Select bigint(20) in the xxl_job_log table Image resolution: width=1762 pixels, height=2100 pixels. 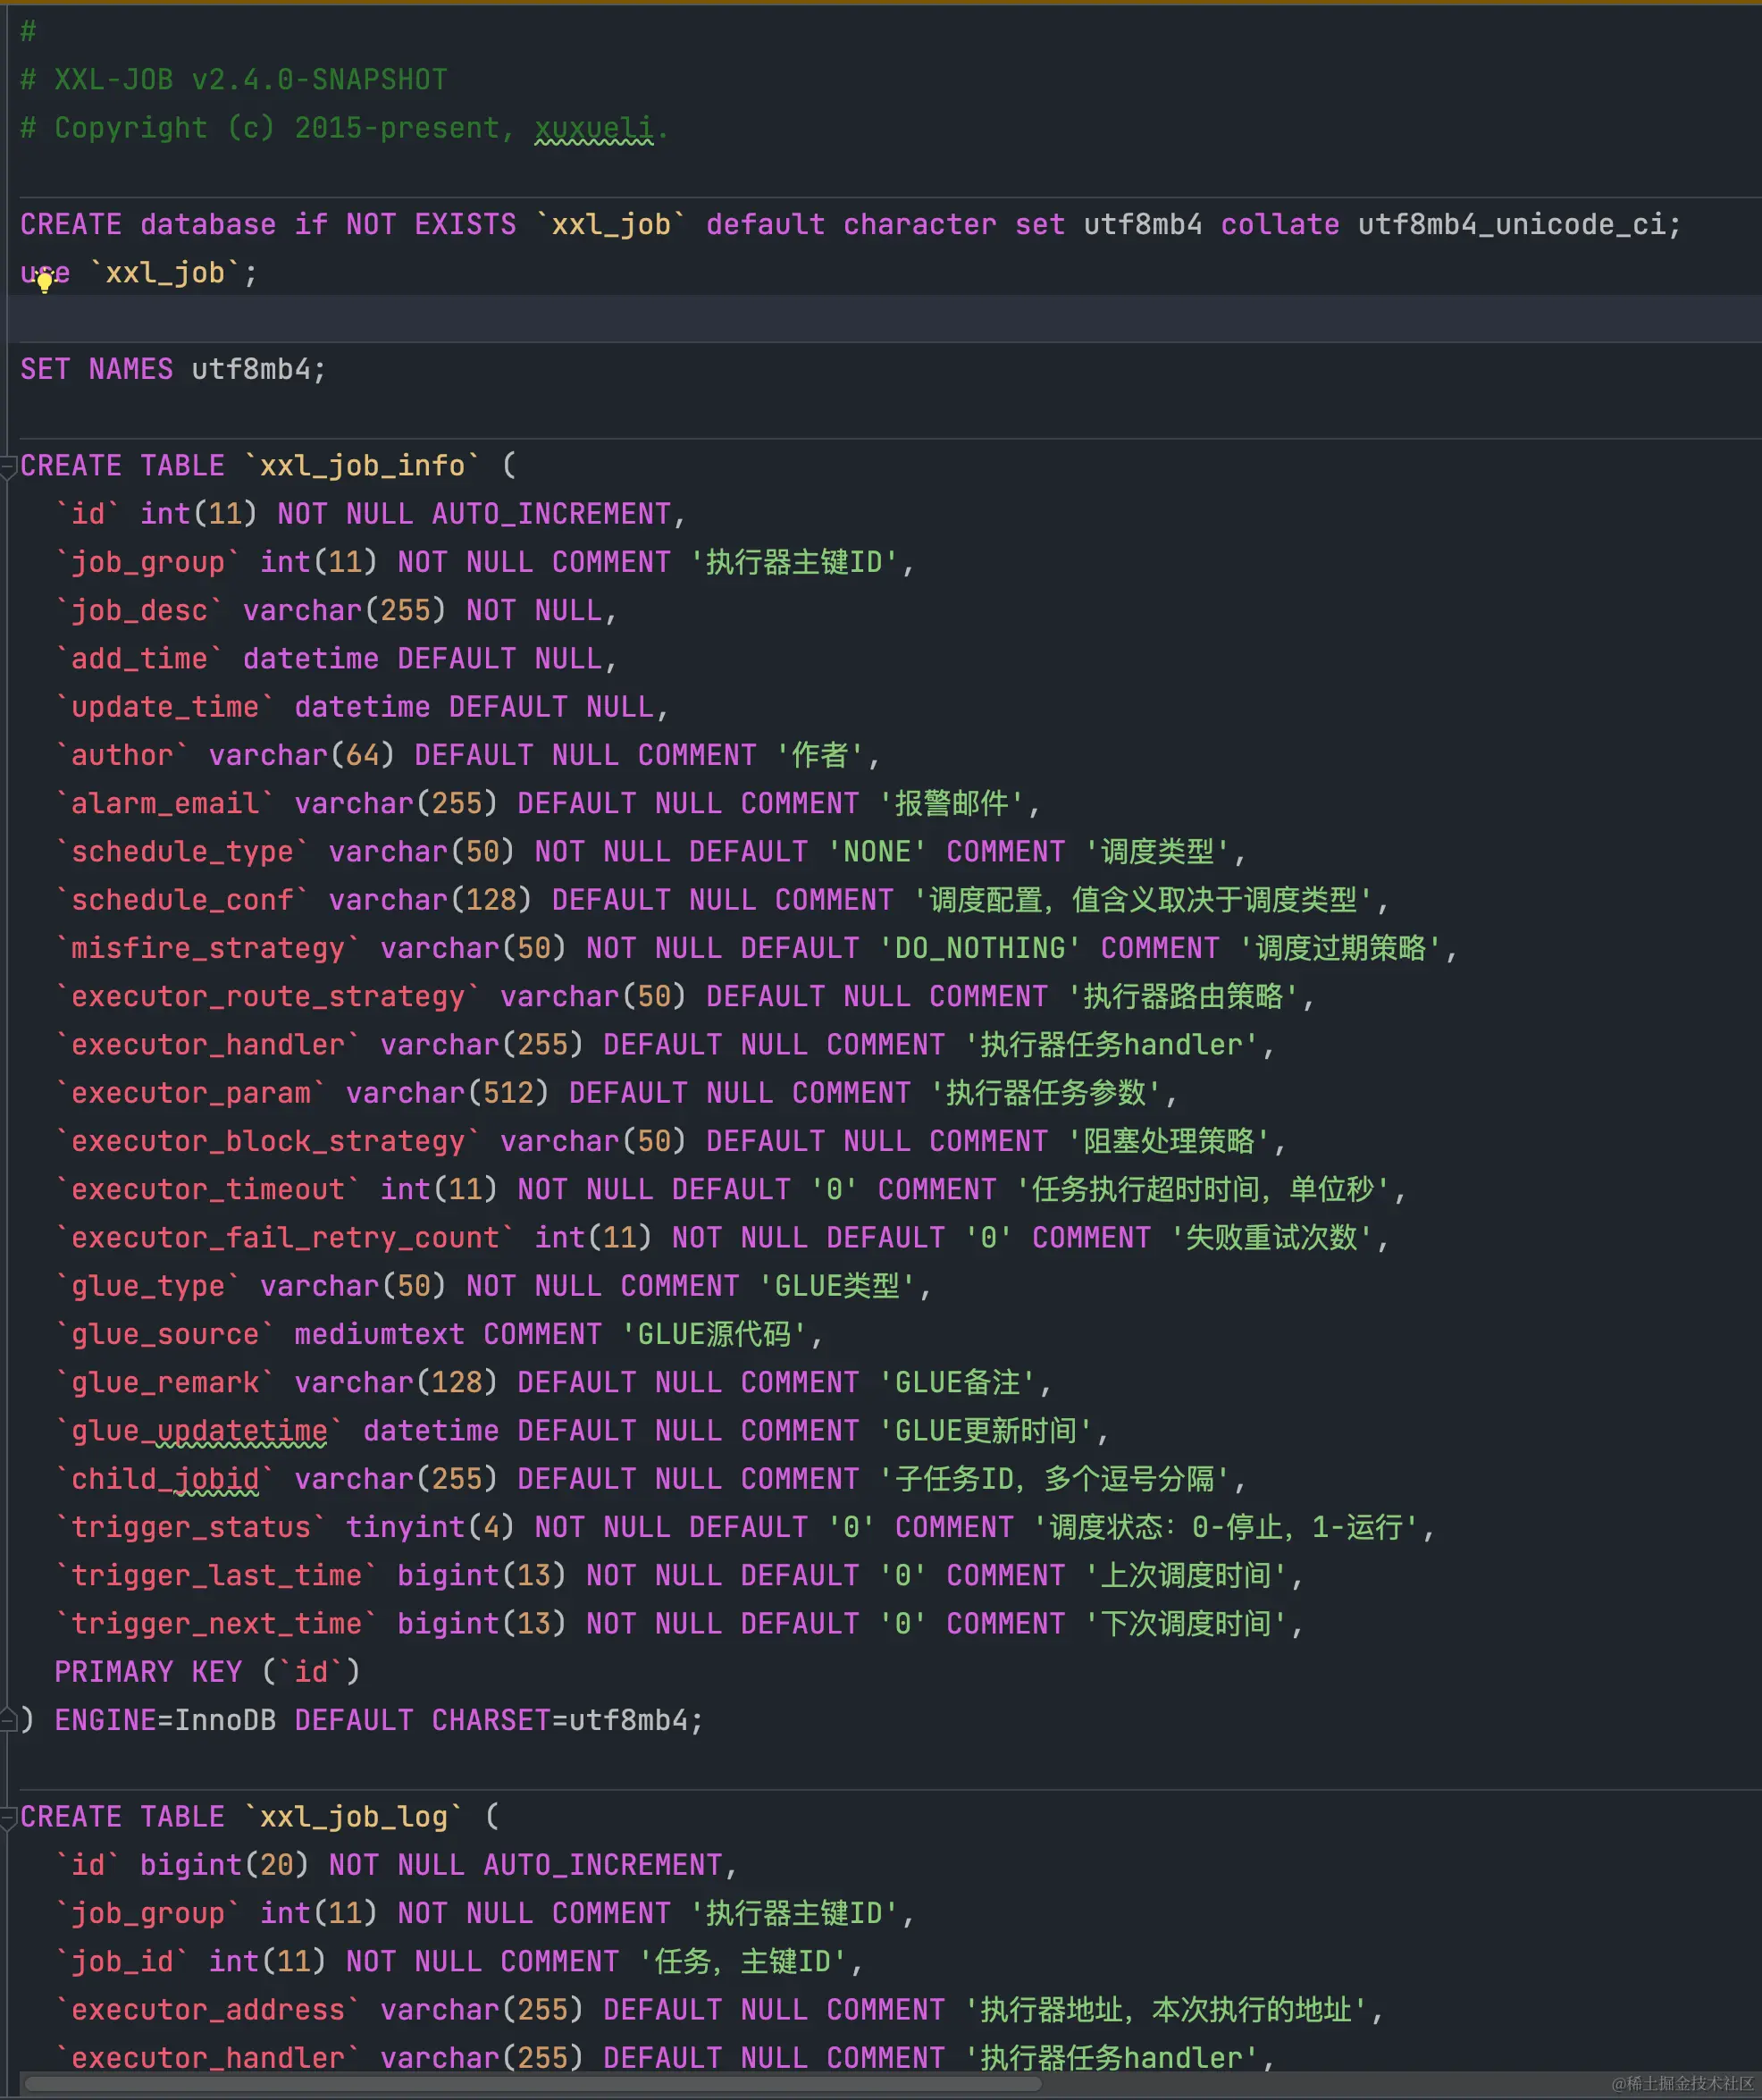click(222, 1864)
